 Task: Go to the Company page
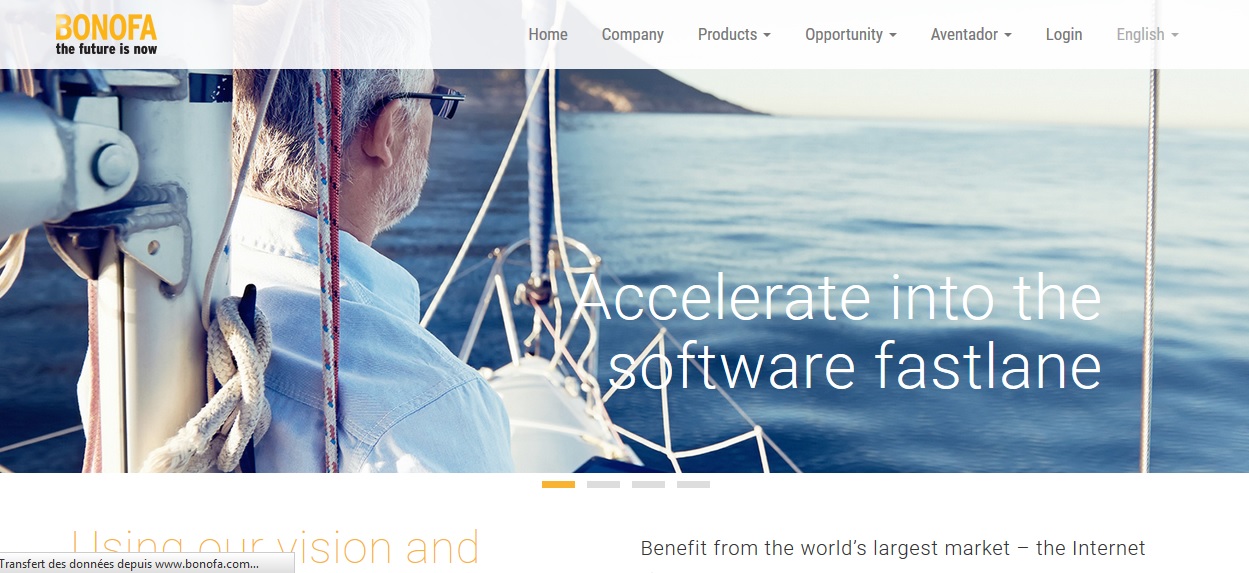tap(632, 34)
